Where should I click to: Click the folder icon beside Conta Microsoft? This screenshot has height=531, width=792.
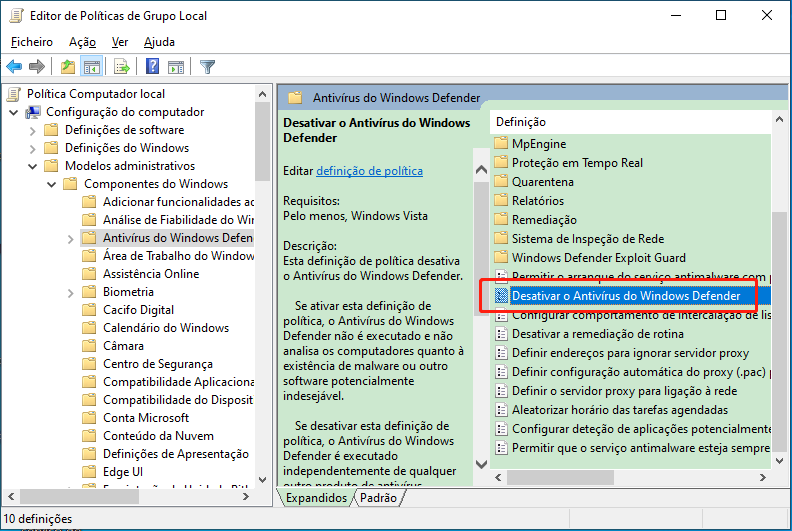[89, 418]
